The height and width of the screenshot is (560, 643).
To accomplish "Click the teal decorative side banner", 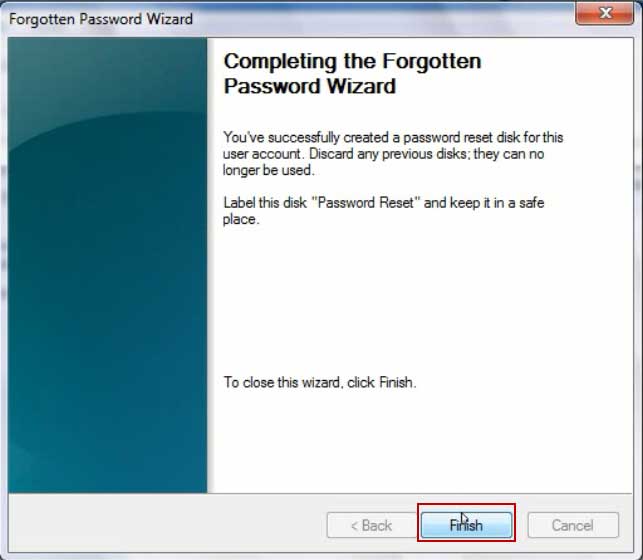I will point(107,265).
